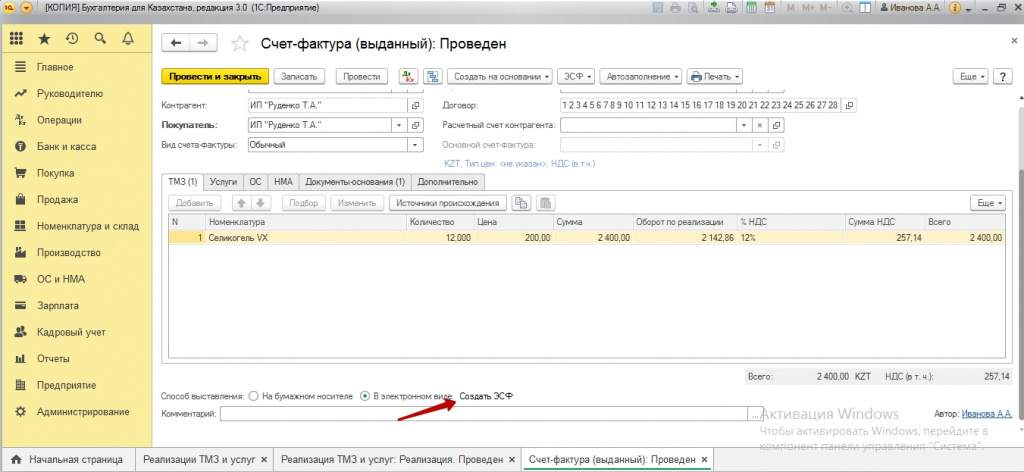Viewport: 1024px width, 472px height.
Task: Go back with the left arrow
Action: click(176, 42)
